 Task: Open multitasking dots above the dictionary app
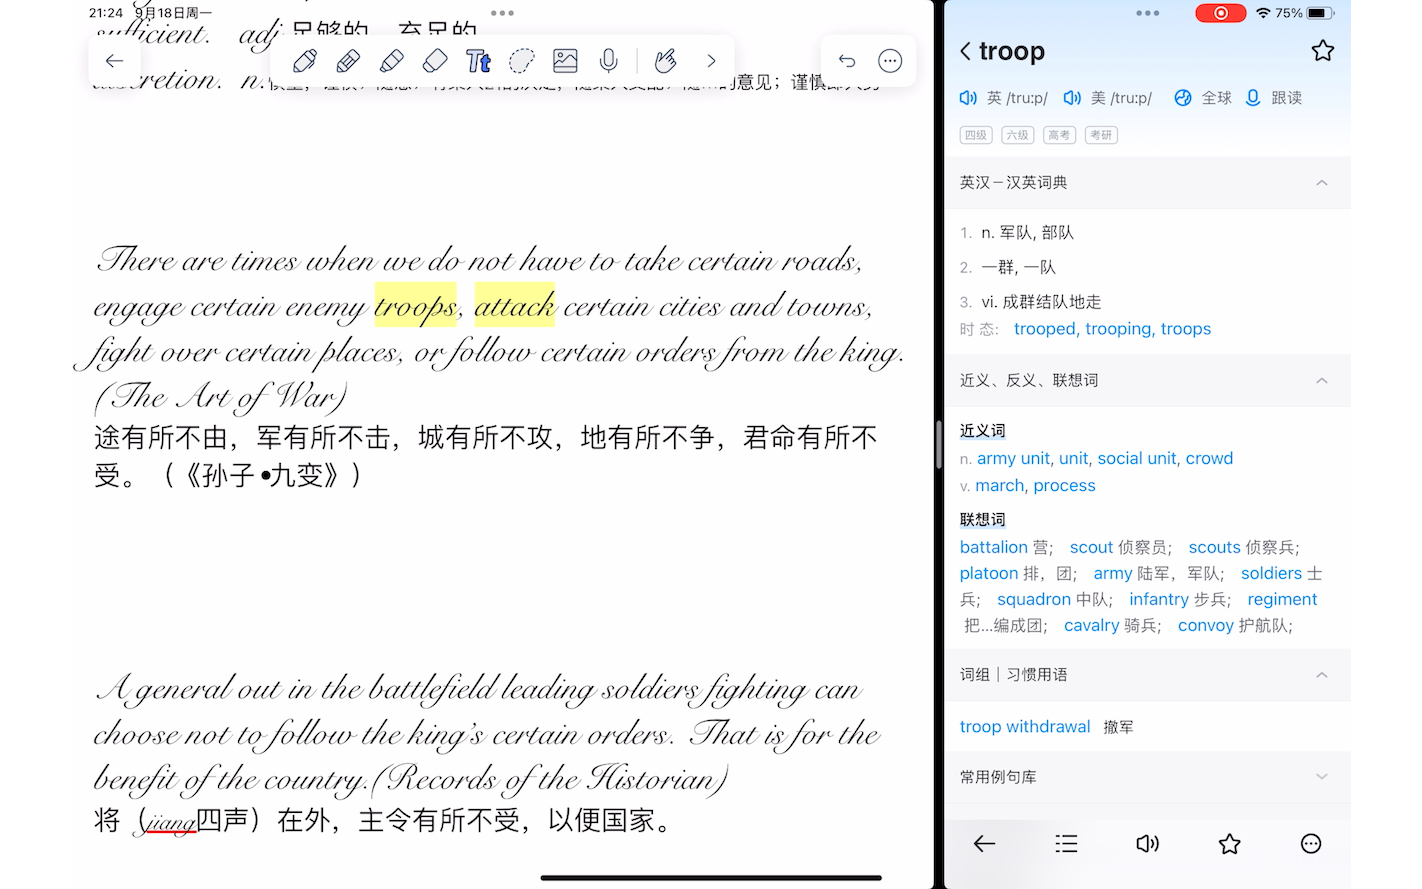pos(1148,13)
